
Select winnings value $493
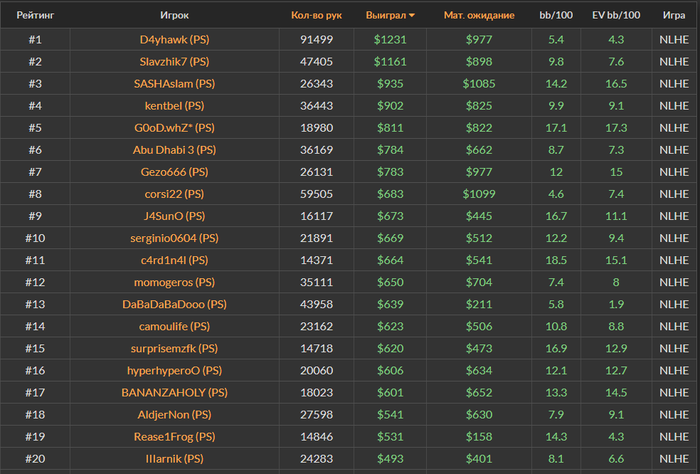pos(390,458)
